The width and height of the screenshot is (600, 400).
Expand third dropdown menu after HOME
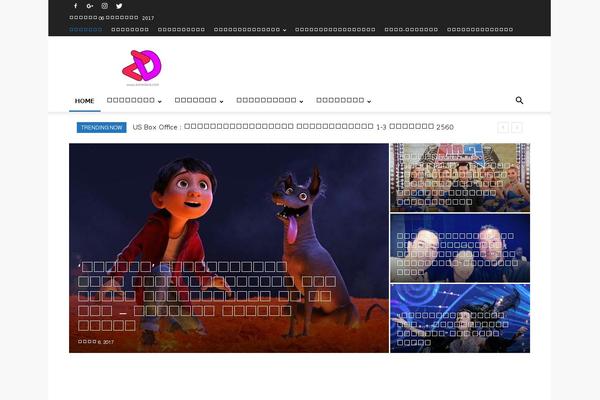click(270, 101)
